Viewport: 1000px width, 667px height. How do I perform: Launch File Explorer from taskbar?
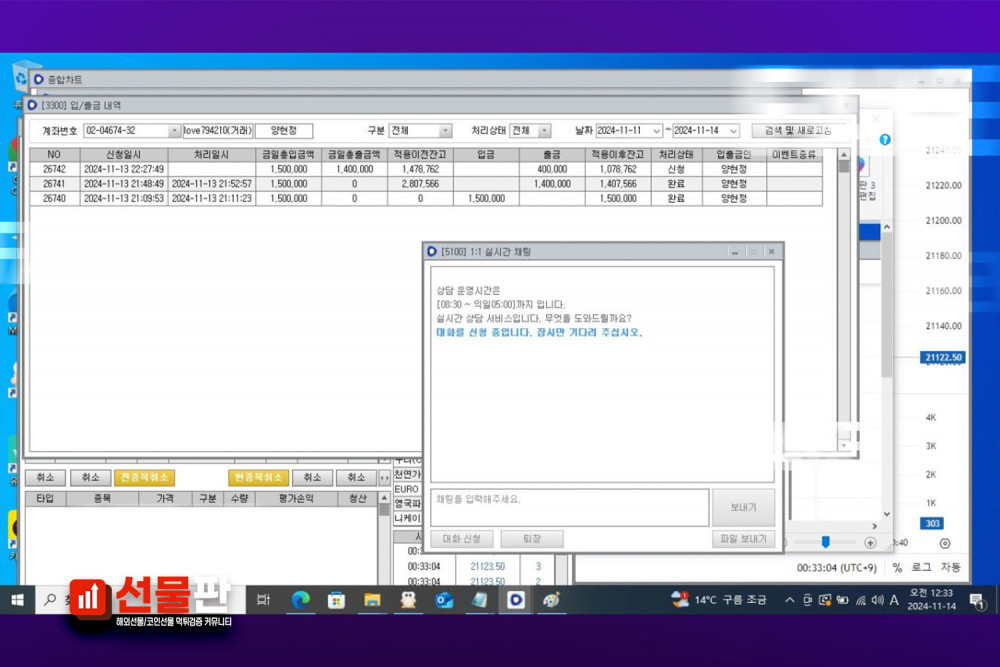(x=372, y=600)
